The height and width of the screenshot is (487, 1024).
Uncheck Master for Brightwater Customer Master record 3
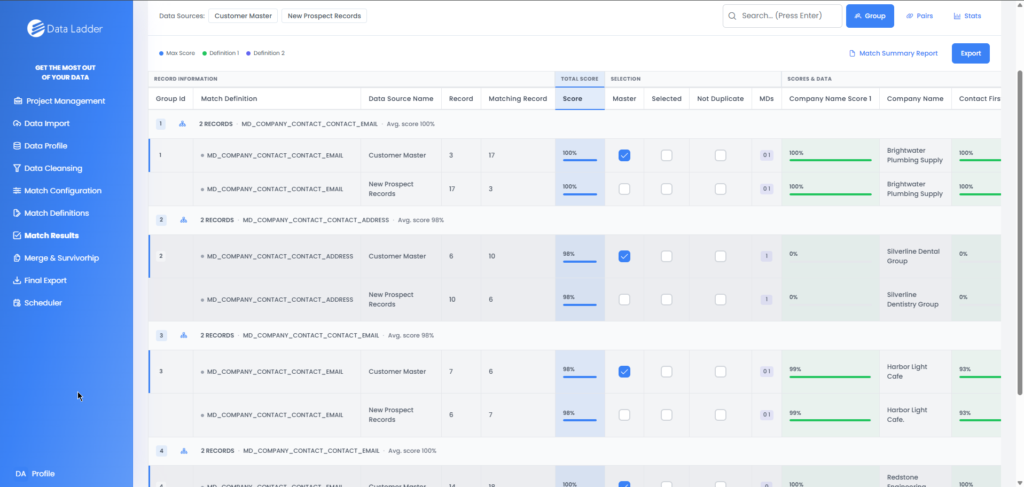624,155
